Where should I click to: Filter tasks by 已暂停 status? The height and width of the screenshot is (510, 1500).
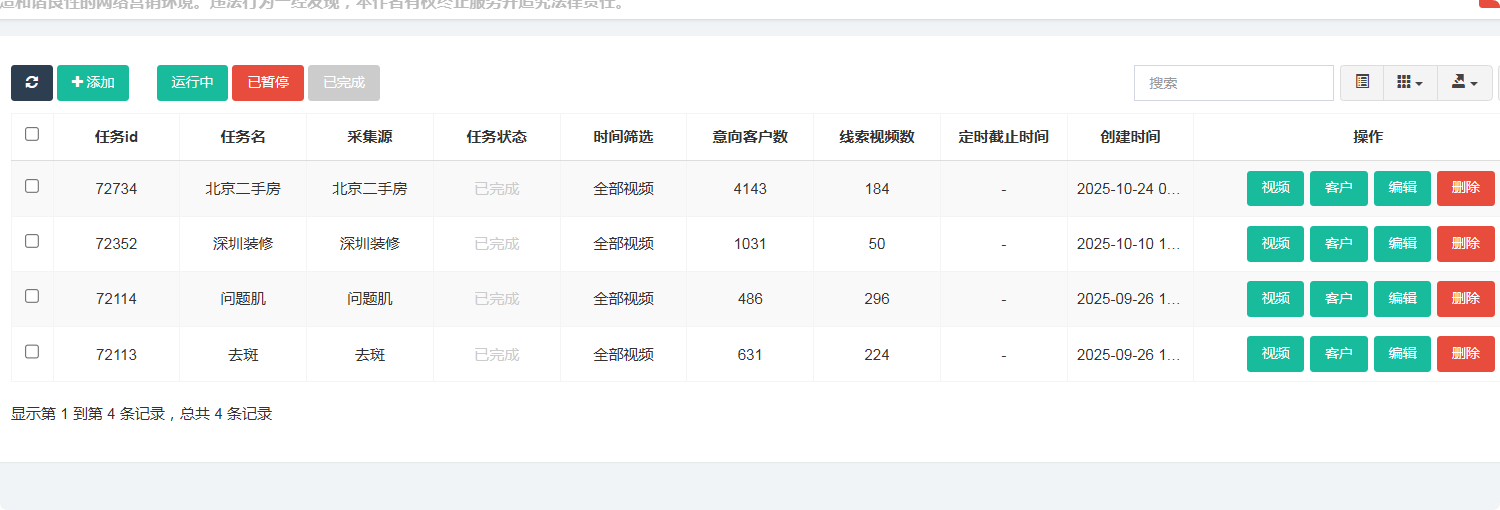[268, 83]
